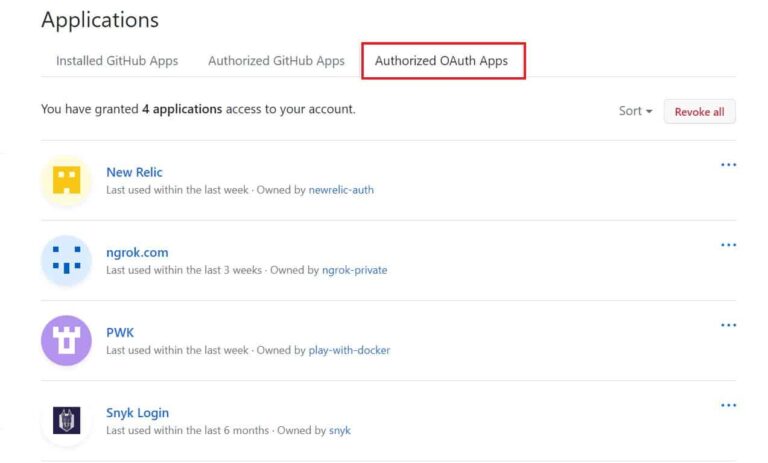Open the three-dot menu for PWK
768x463 pixels.
coord(728,325)
